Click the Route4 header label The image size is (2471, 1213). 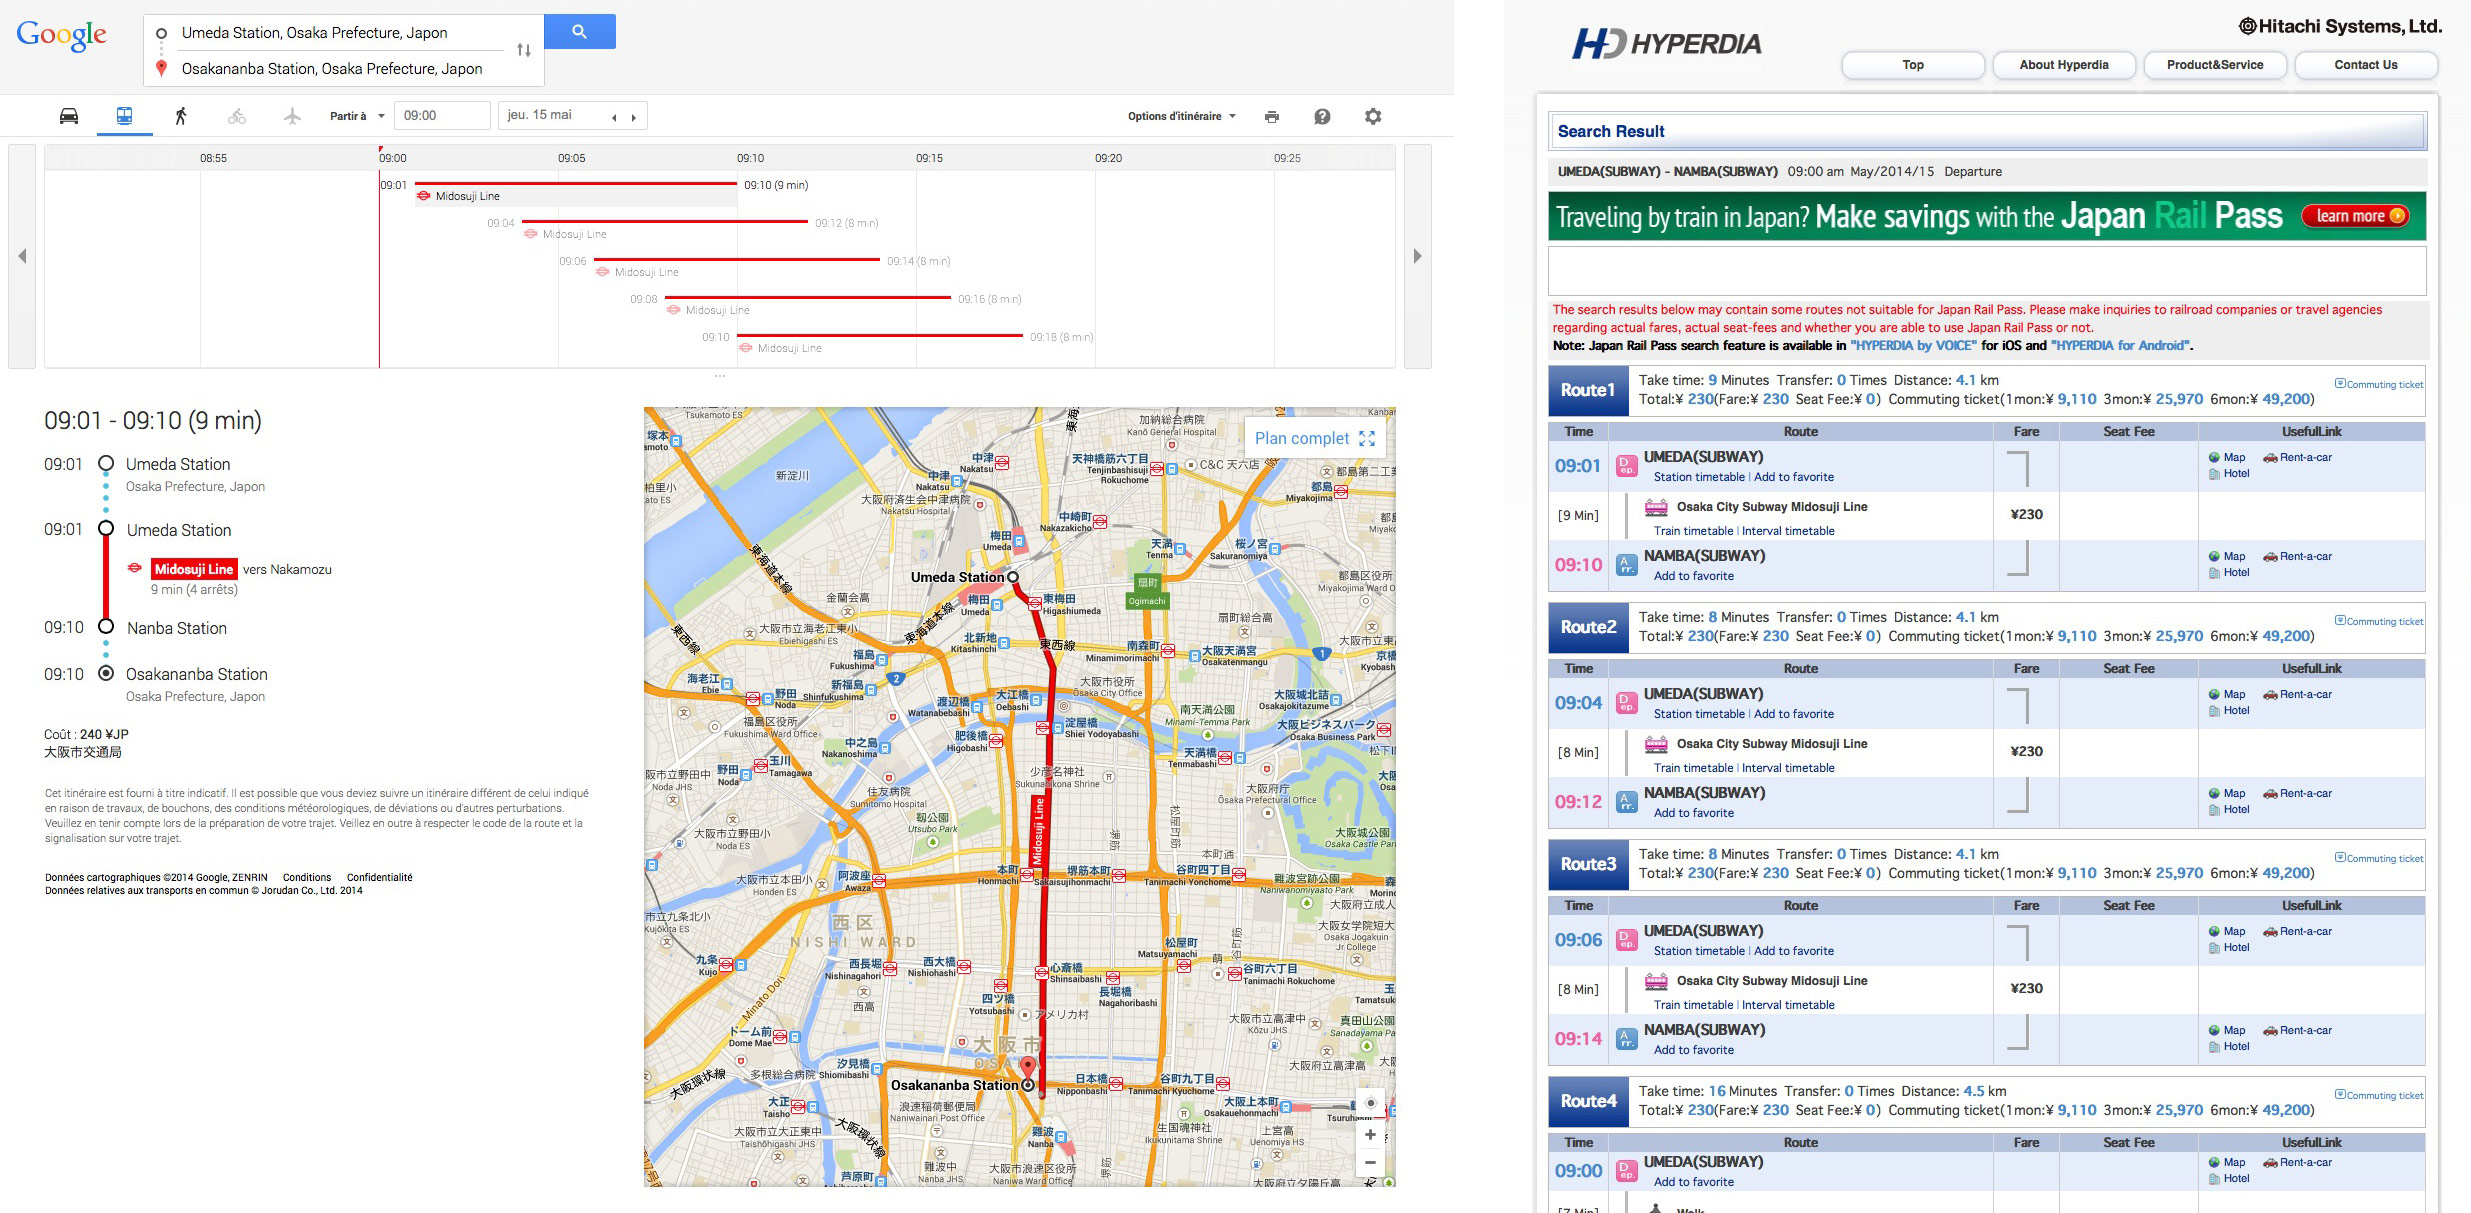[x=1588, y=1101]
